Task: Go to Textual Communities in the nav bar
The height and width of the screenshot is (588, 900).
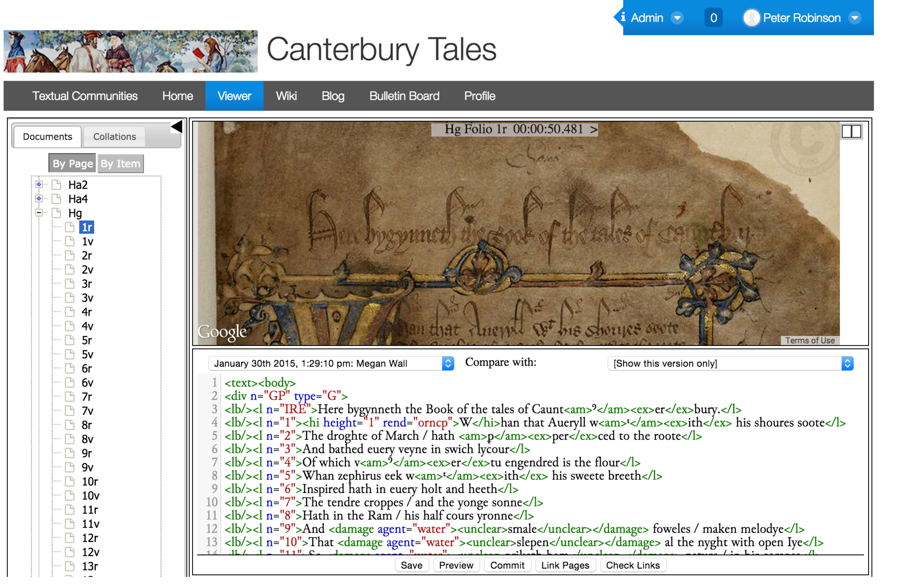Action: (85, 96)
